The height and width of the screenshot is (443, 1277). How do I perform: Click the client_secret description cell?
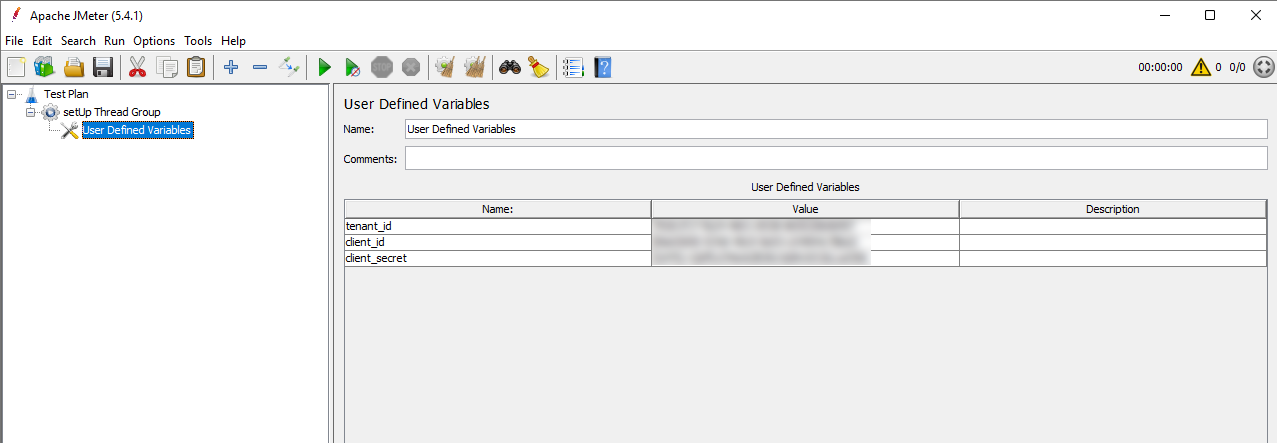click(1113, 258)
